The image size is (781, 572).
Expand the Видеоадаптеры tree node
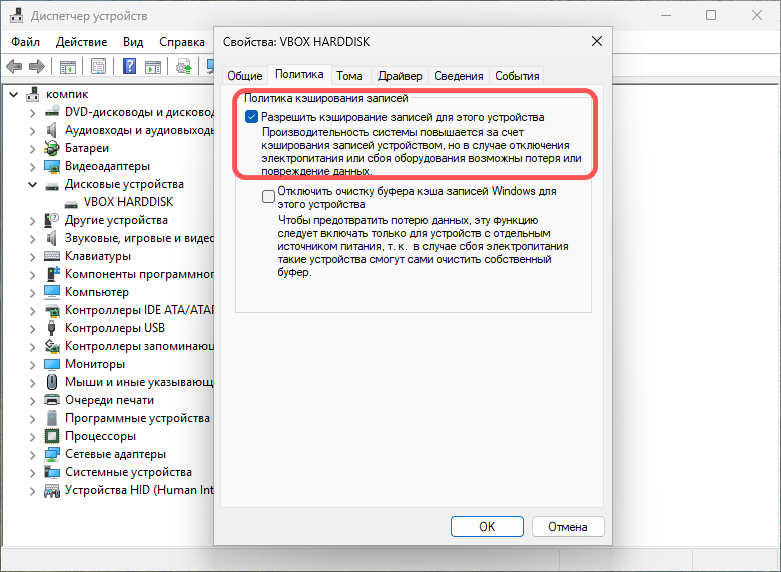pos(32,166)
